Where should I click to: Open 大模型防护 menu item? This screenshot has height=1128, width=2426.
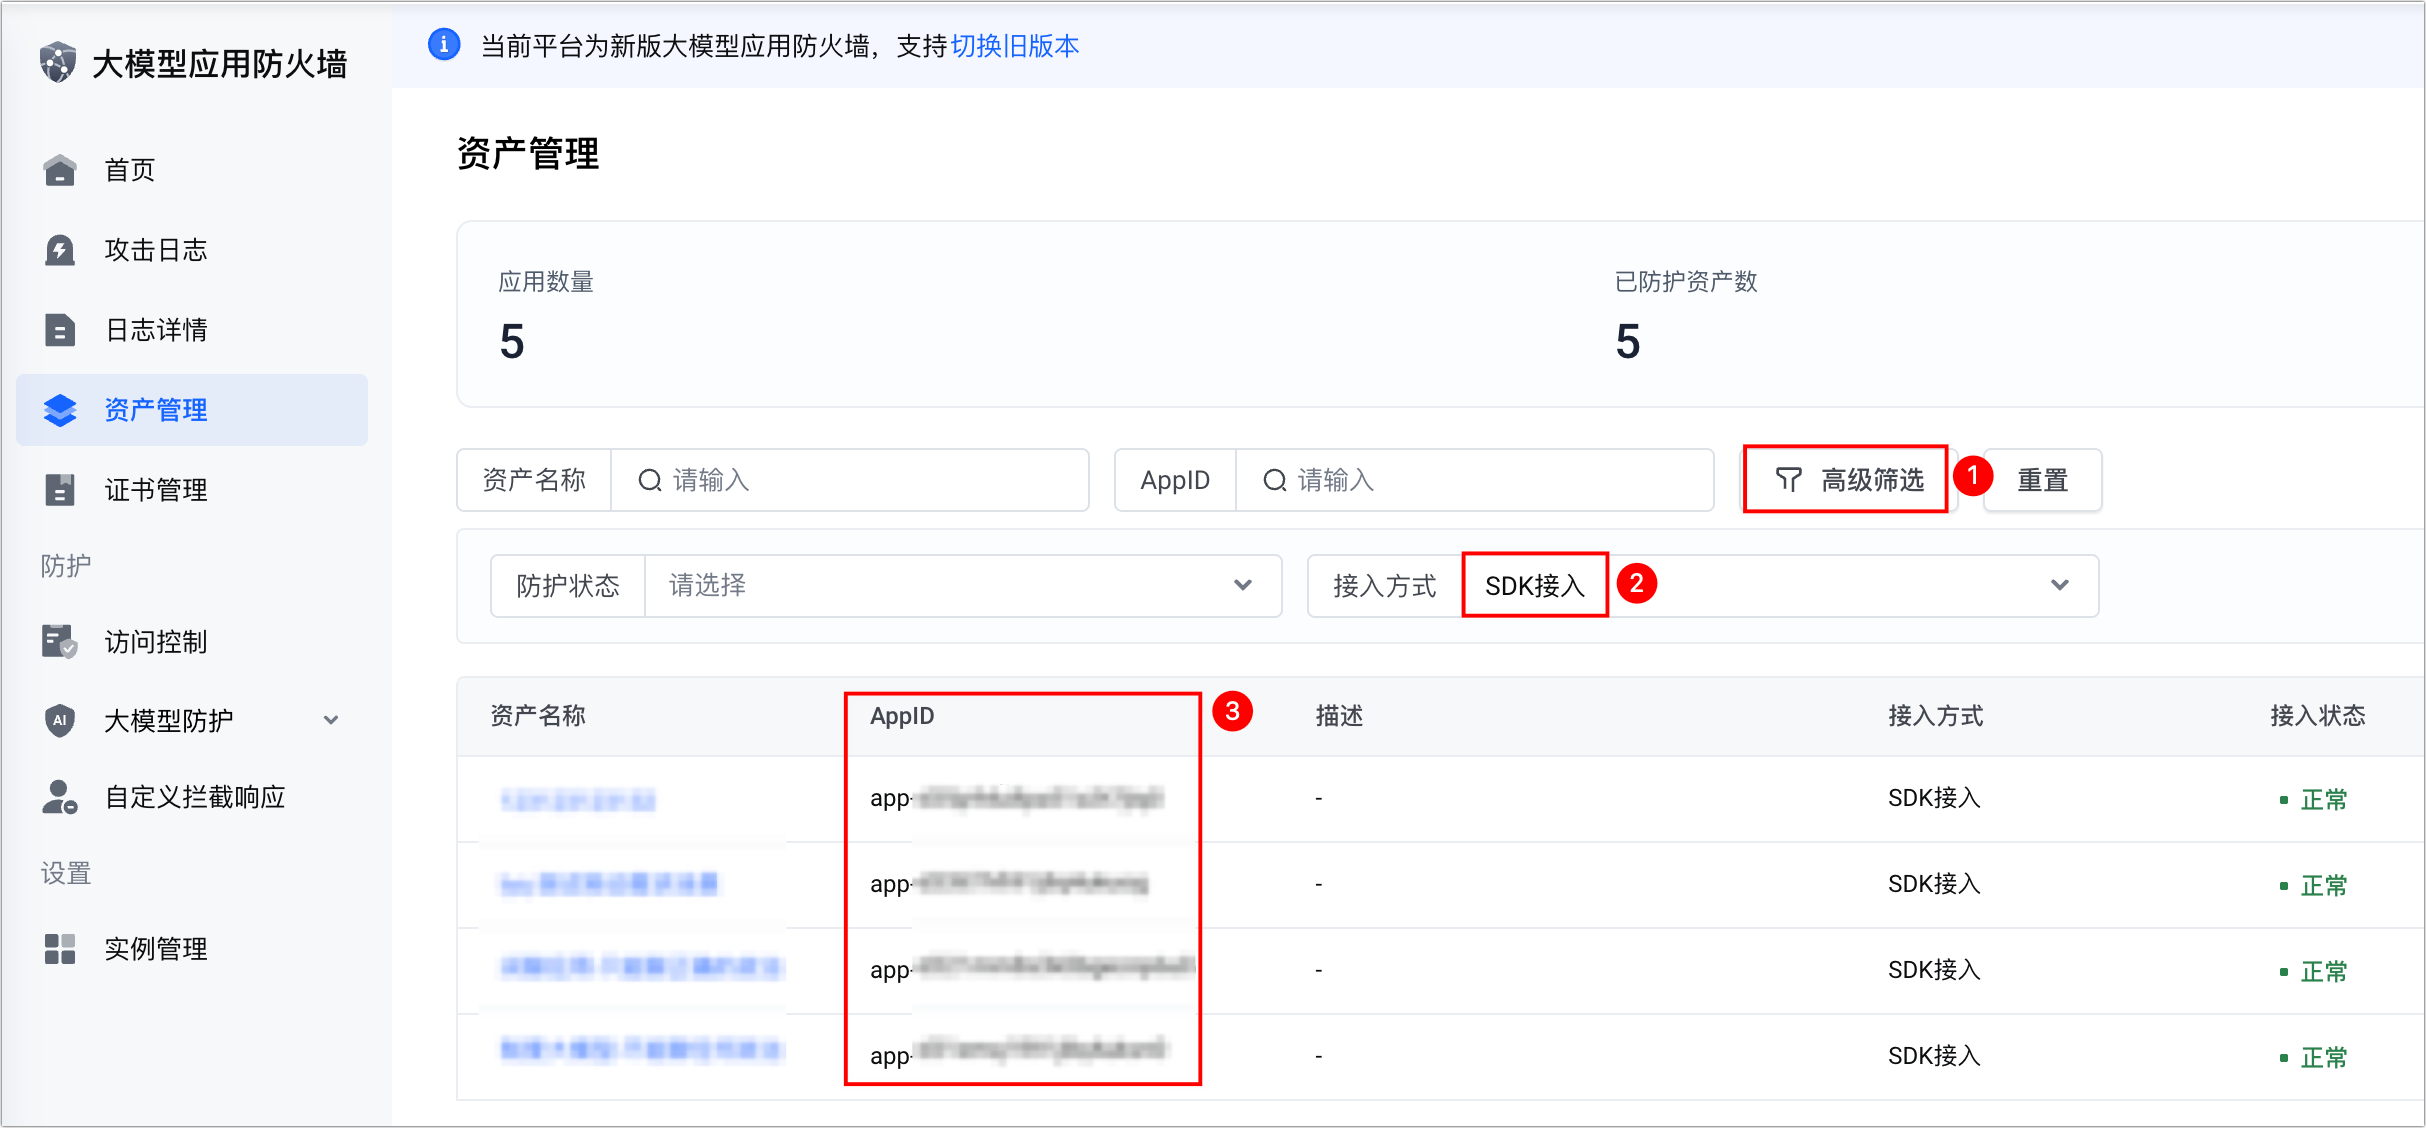168,720
